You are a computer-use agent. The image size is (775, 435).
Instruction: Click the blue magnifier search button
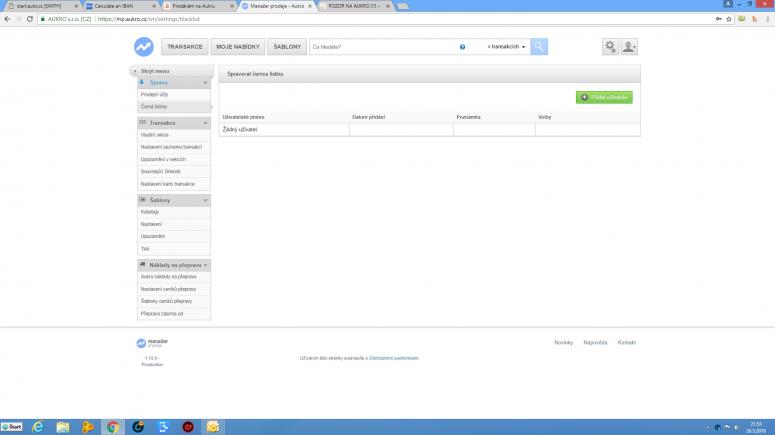pyautogui.click(x=539, y=46)
